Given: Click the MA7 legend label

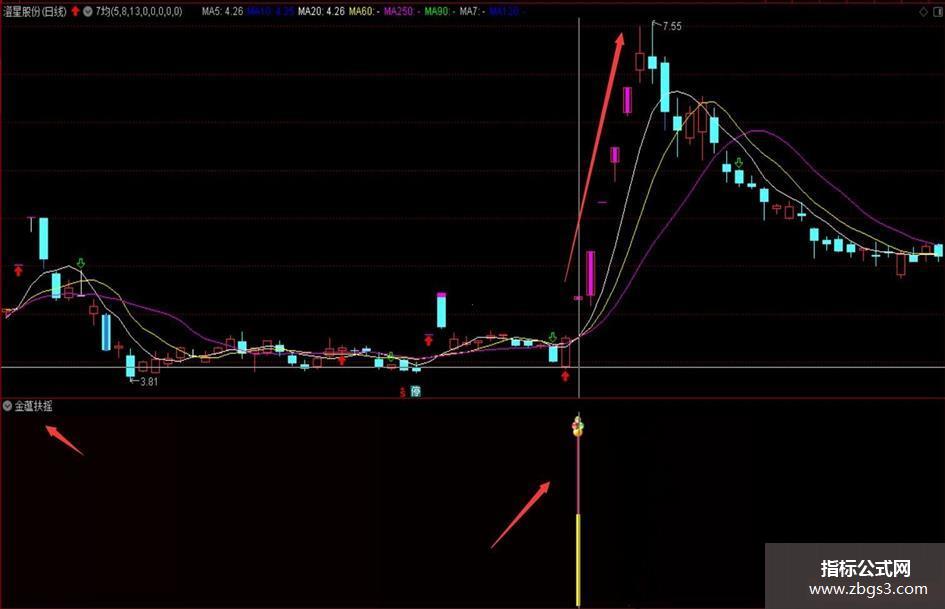Looking at the screenshot, I should [x=472, y=11].
